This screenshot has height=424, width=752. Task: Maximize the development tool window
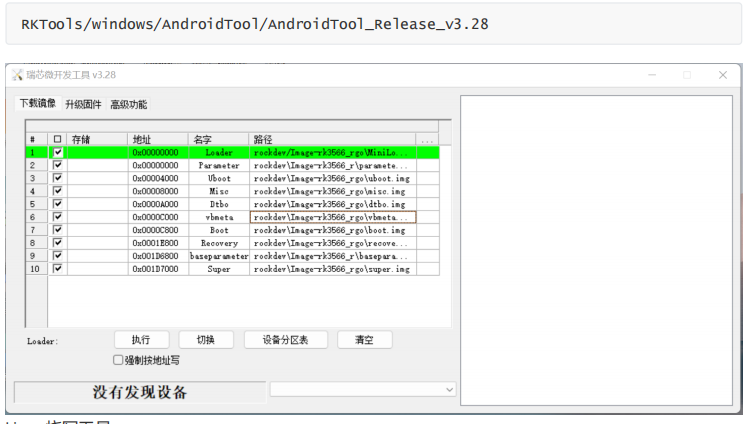click(687, 75)
